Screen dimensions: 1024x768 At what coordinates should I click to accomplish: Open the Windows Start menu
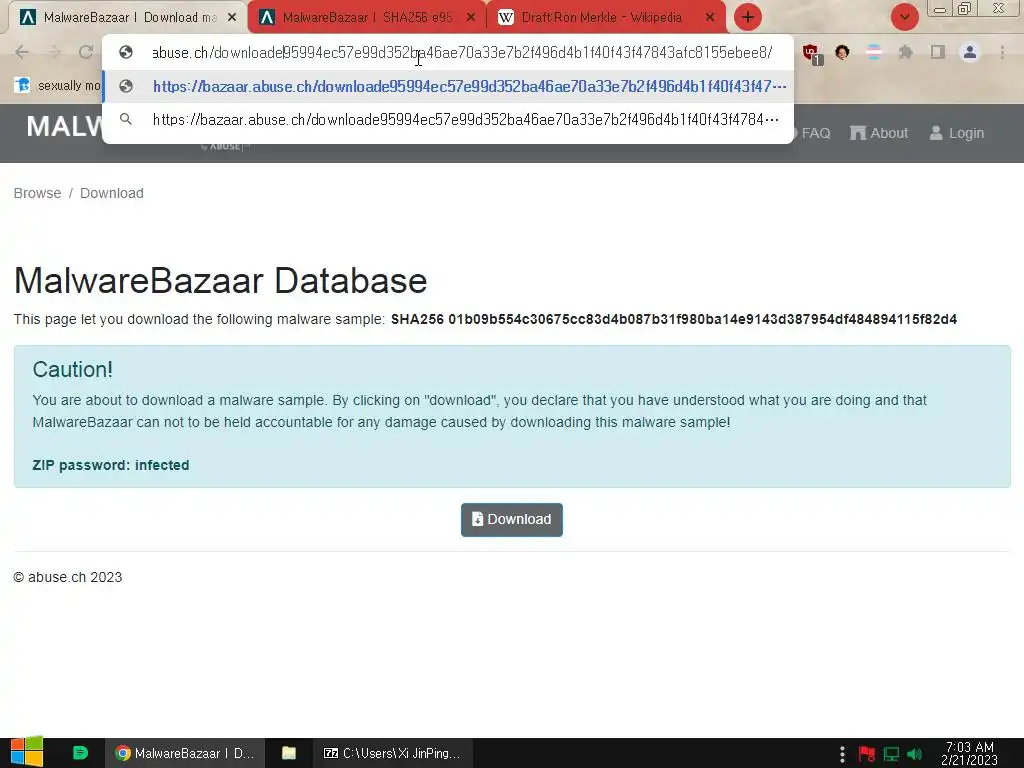[27, 753]
